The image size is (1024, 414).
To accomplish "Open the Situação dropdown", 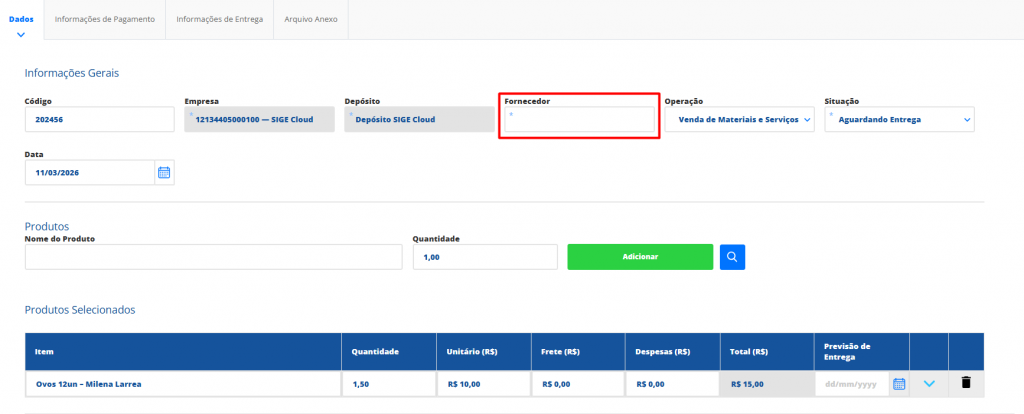I will point(899,119).
